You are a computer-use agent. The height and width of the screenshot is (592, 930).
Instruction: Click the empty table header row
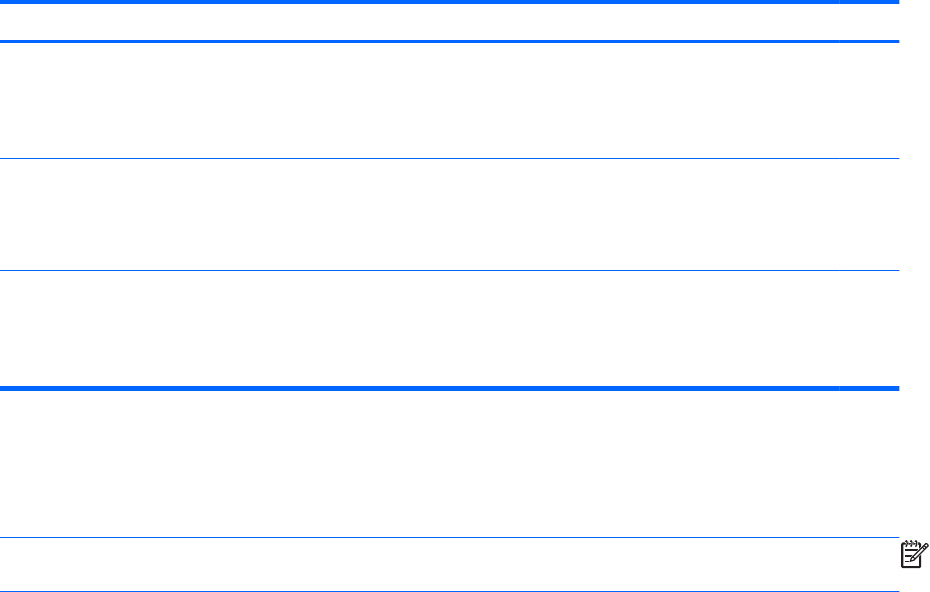449,22
